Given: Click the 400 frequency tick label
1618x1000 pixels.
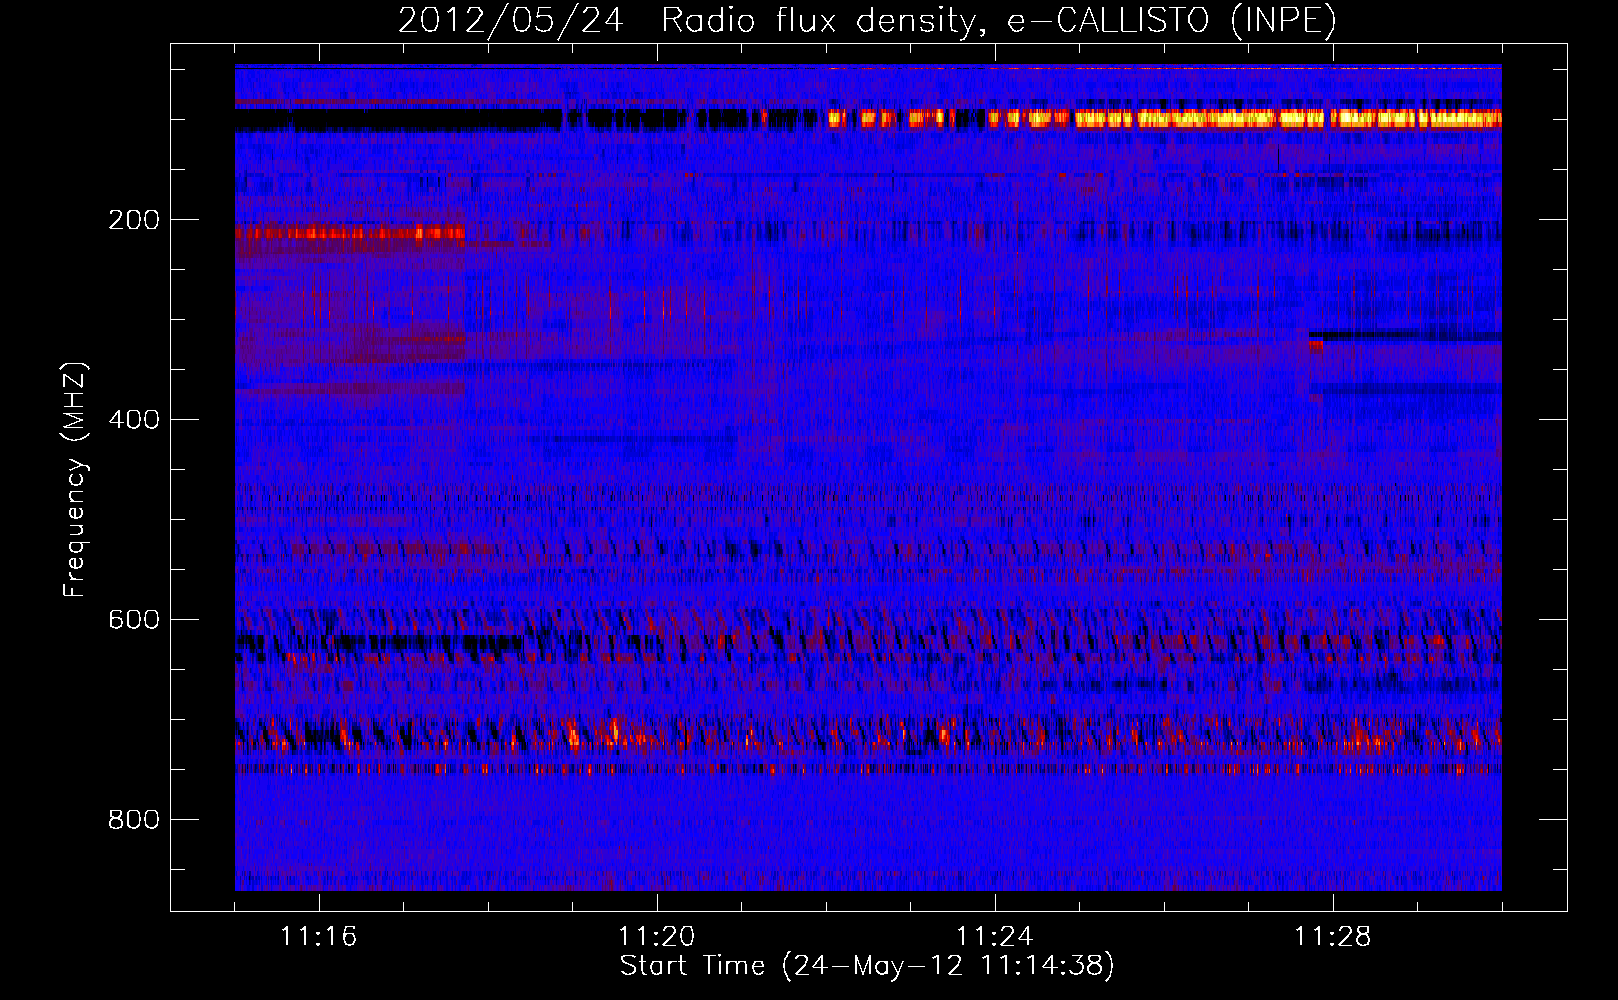Looking at the screenshot, I should point(134,420).
